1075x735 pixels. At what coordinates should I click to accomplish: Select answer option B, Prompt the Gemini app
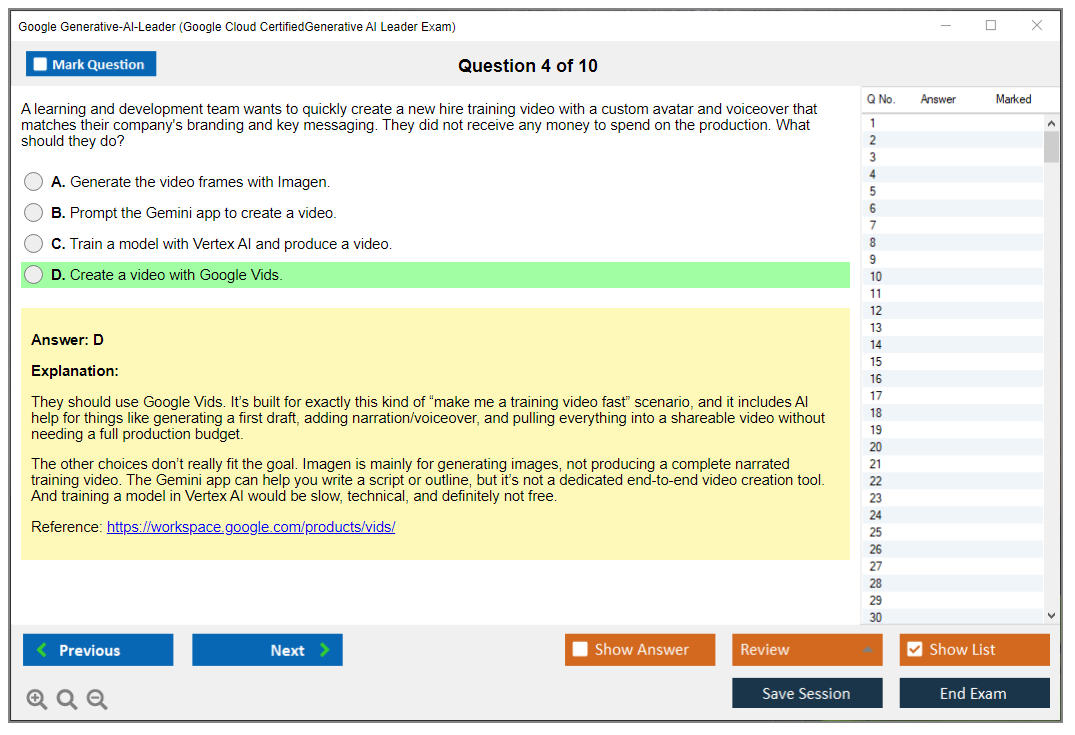point(33,212)
